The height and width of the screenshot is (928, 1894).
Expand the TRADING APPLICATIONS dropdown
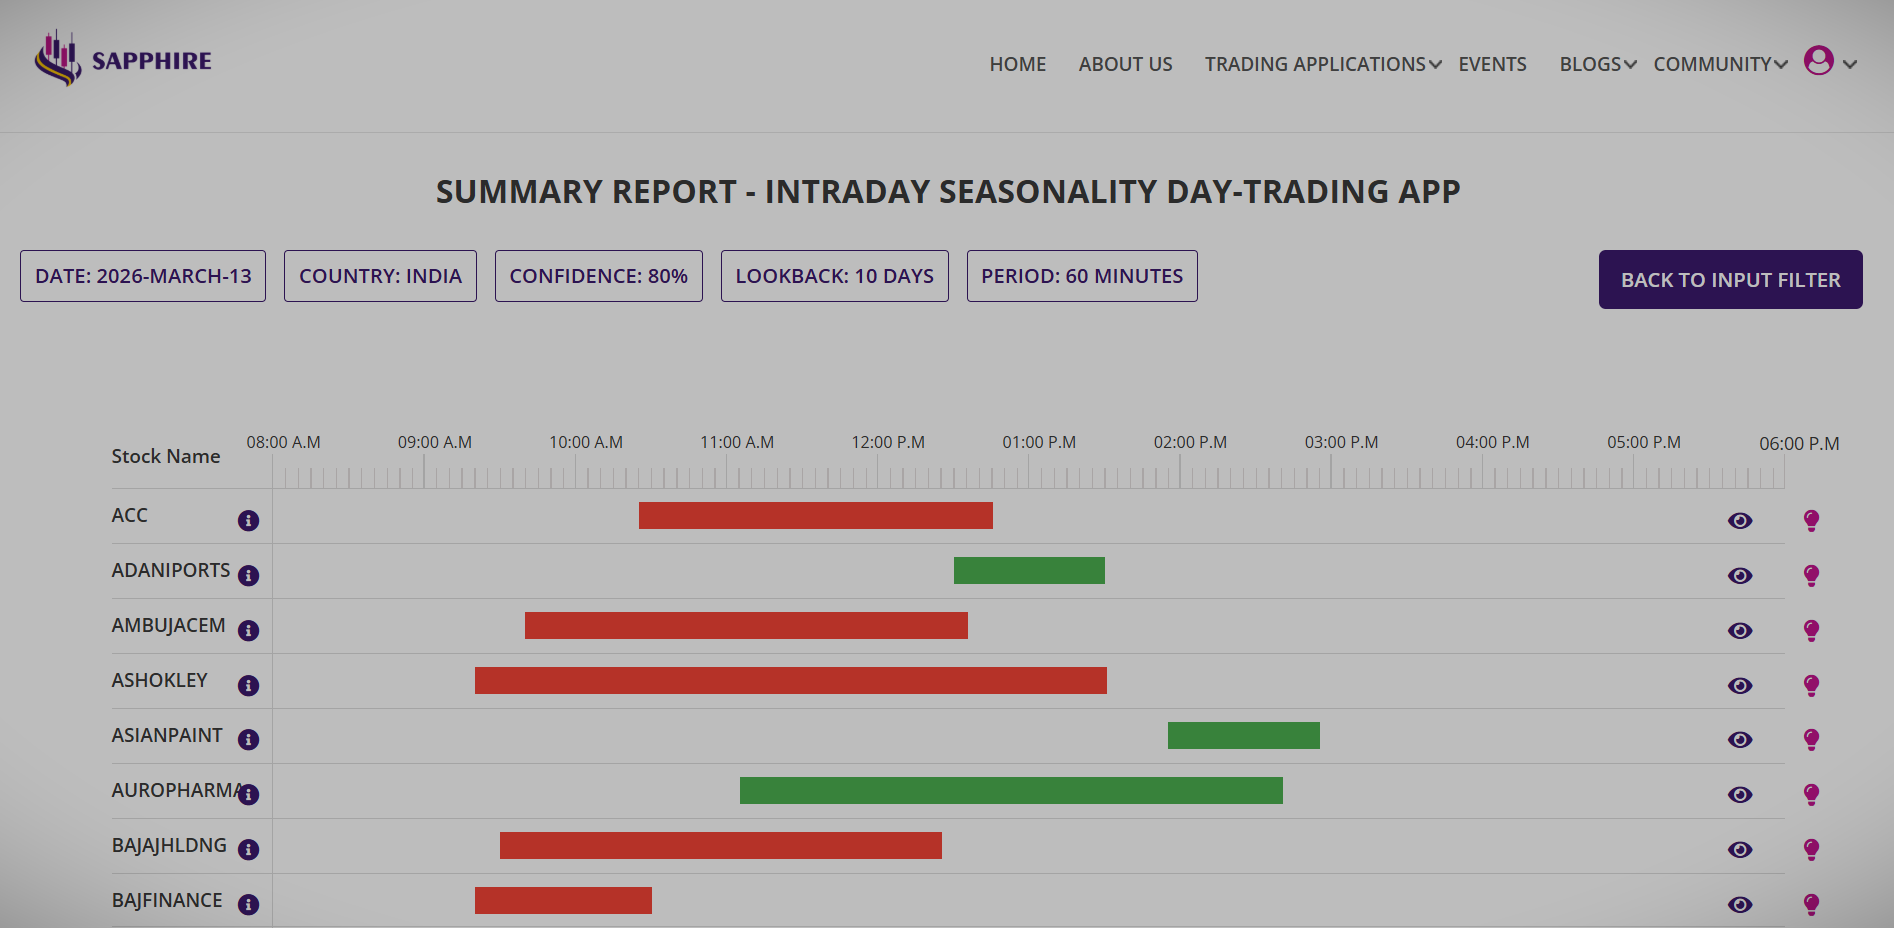click(1315, 63)
